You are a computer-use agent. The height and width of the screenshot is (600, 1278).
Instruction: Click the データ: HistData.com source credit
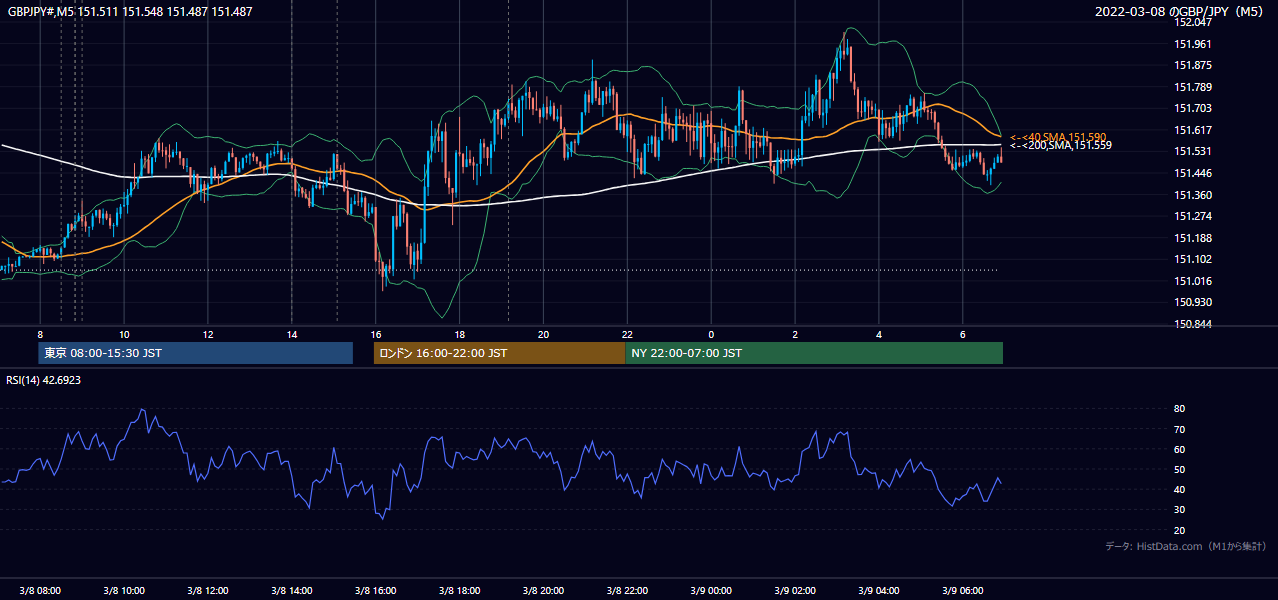pyautogui.click(x=1186, y=547)
